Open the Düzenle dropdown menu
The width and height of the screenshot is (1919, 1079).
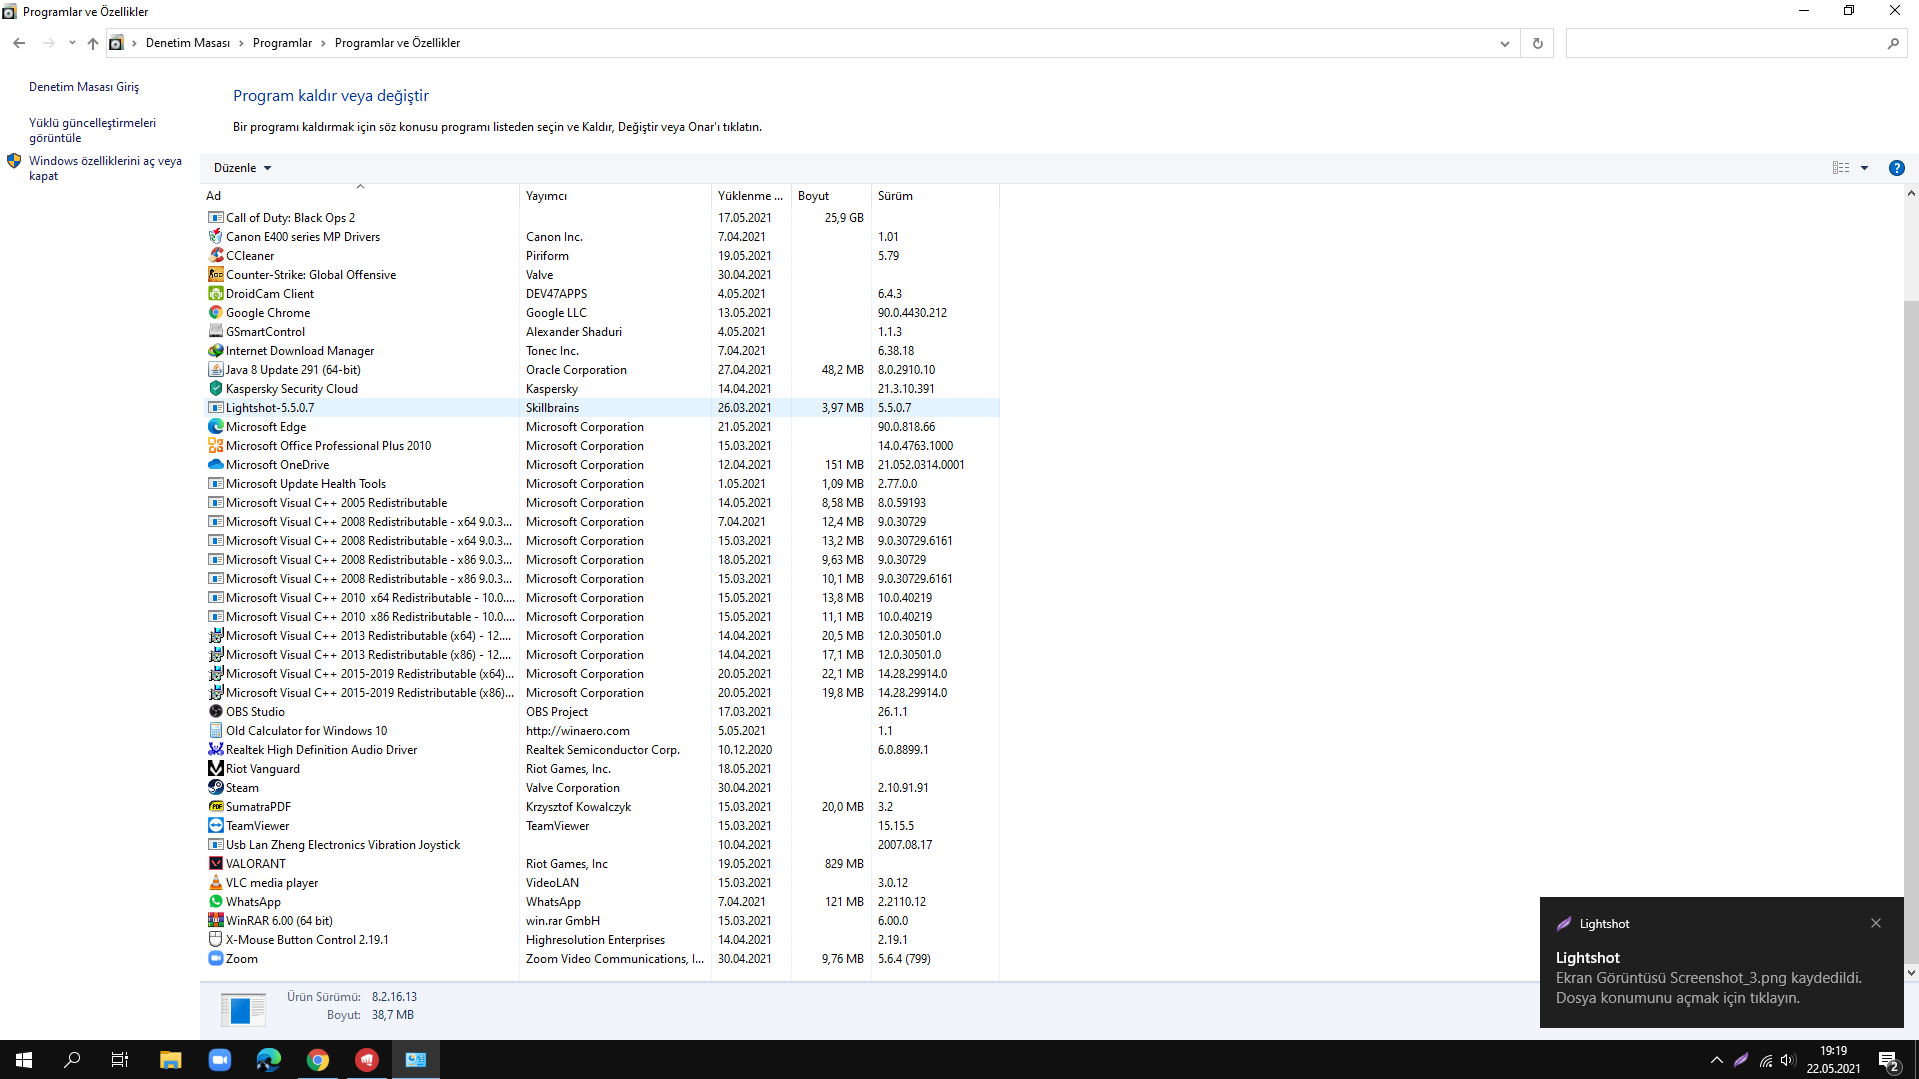click(243, 168)
